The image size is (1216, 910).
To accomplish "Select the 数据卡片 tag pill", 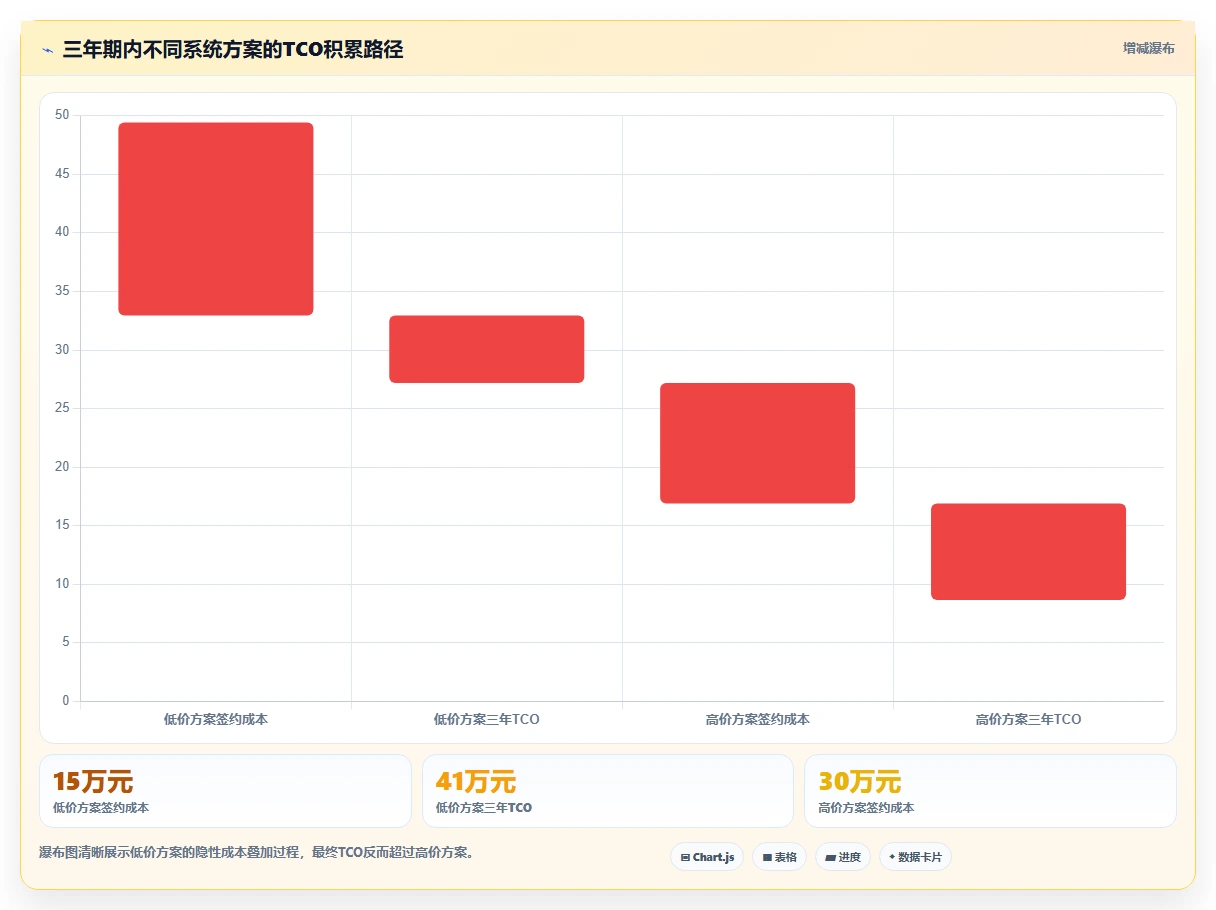I will click(915, 857).
